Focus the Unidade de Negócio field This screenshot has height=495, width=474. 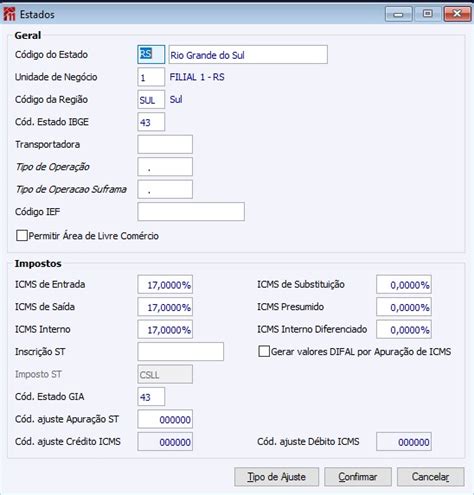tap(151, 77)
